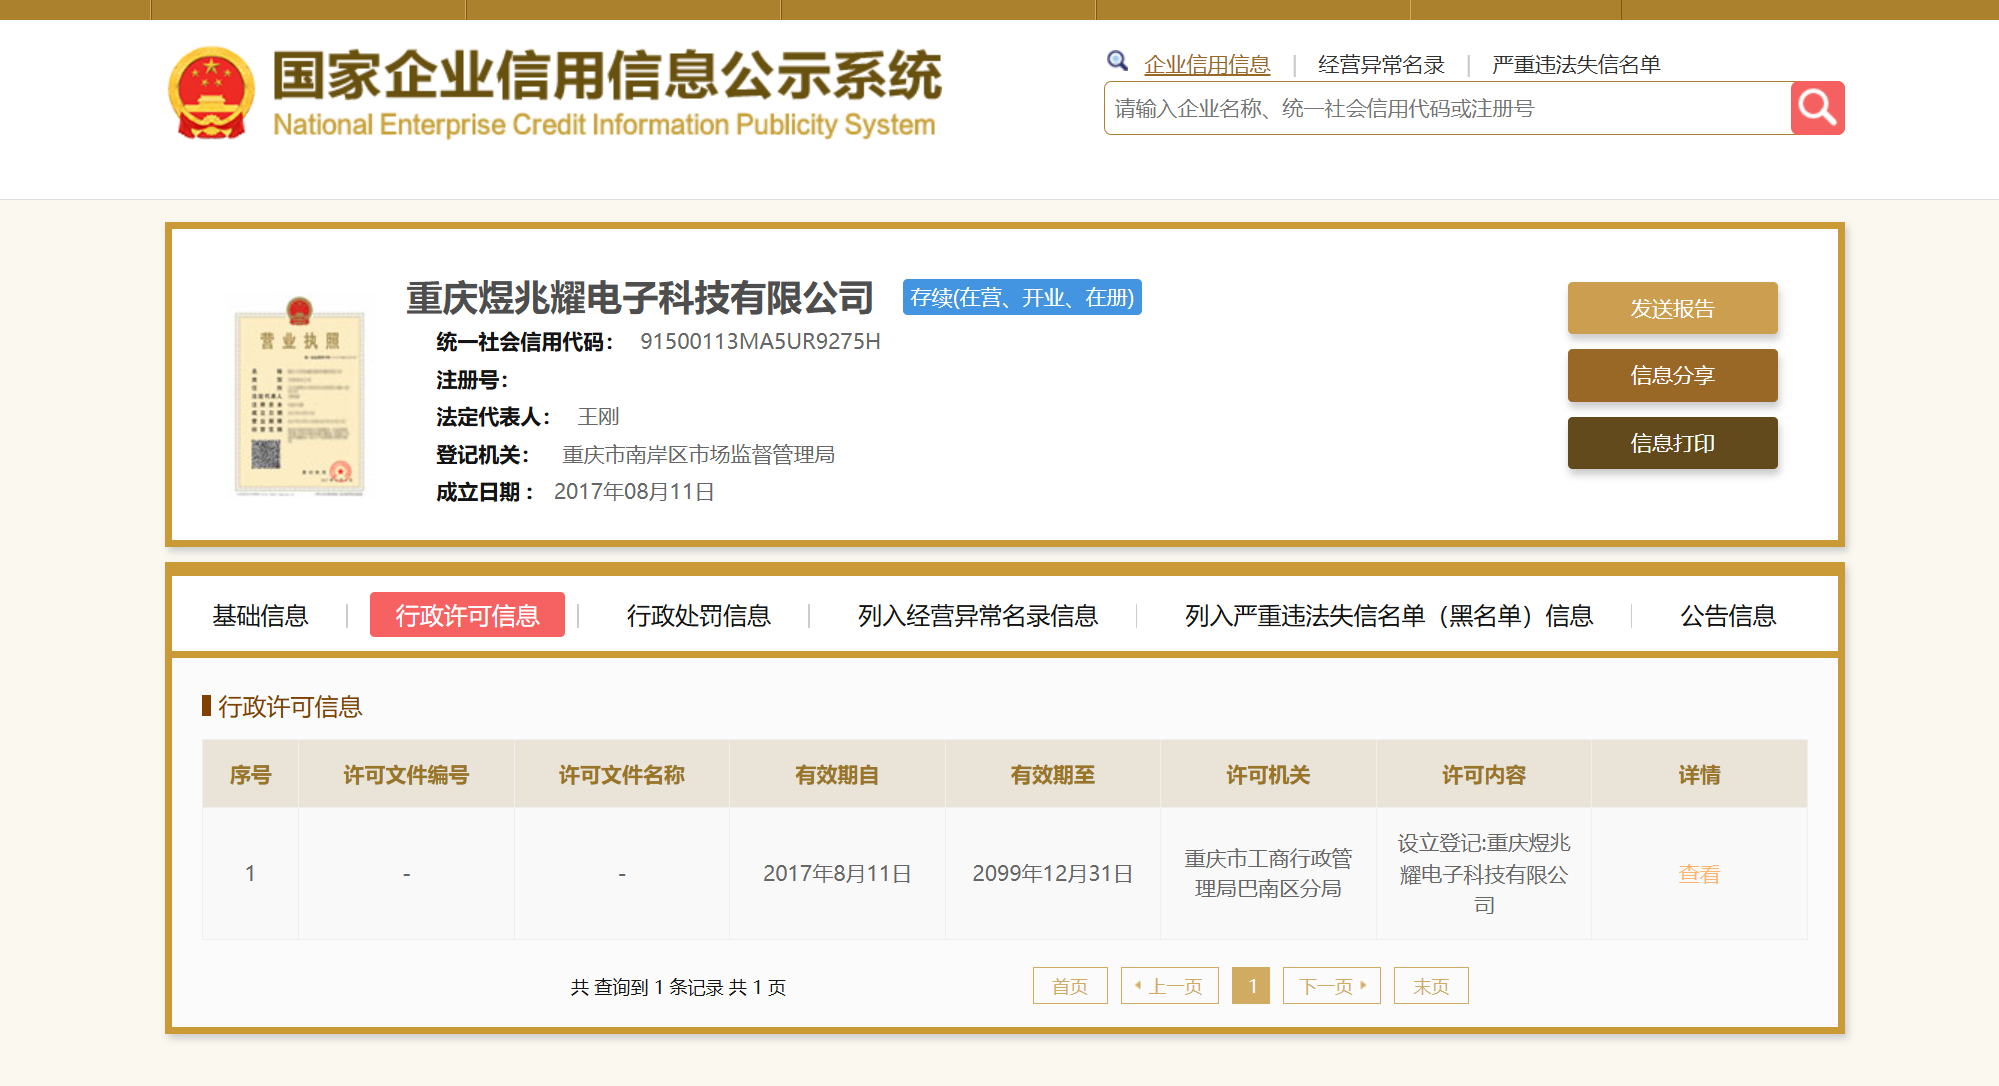Click the 有效期自 column header
The image size is (1999, 1086).
click(837, 774)
